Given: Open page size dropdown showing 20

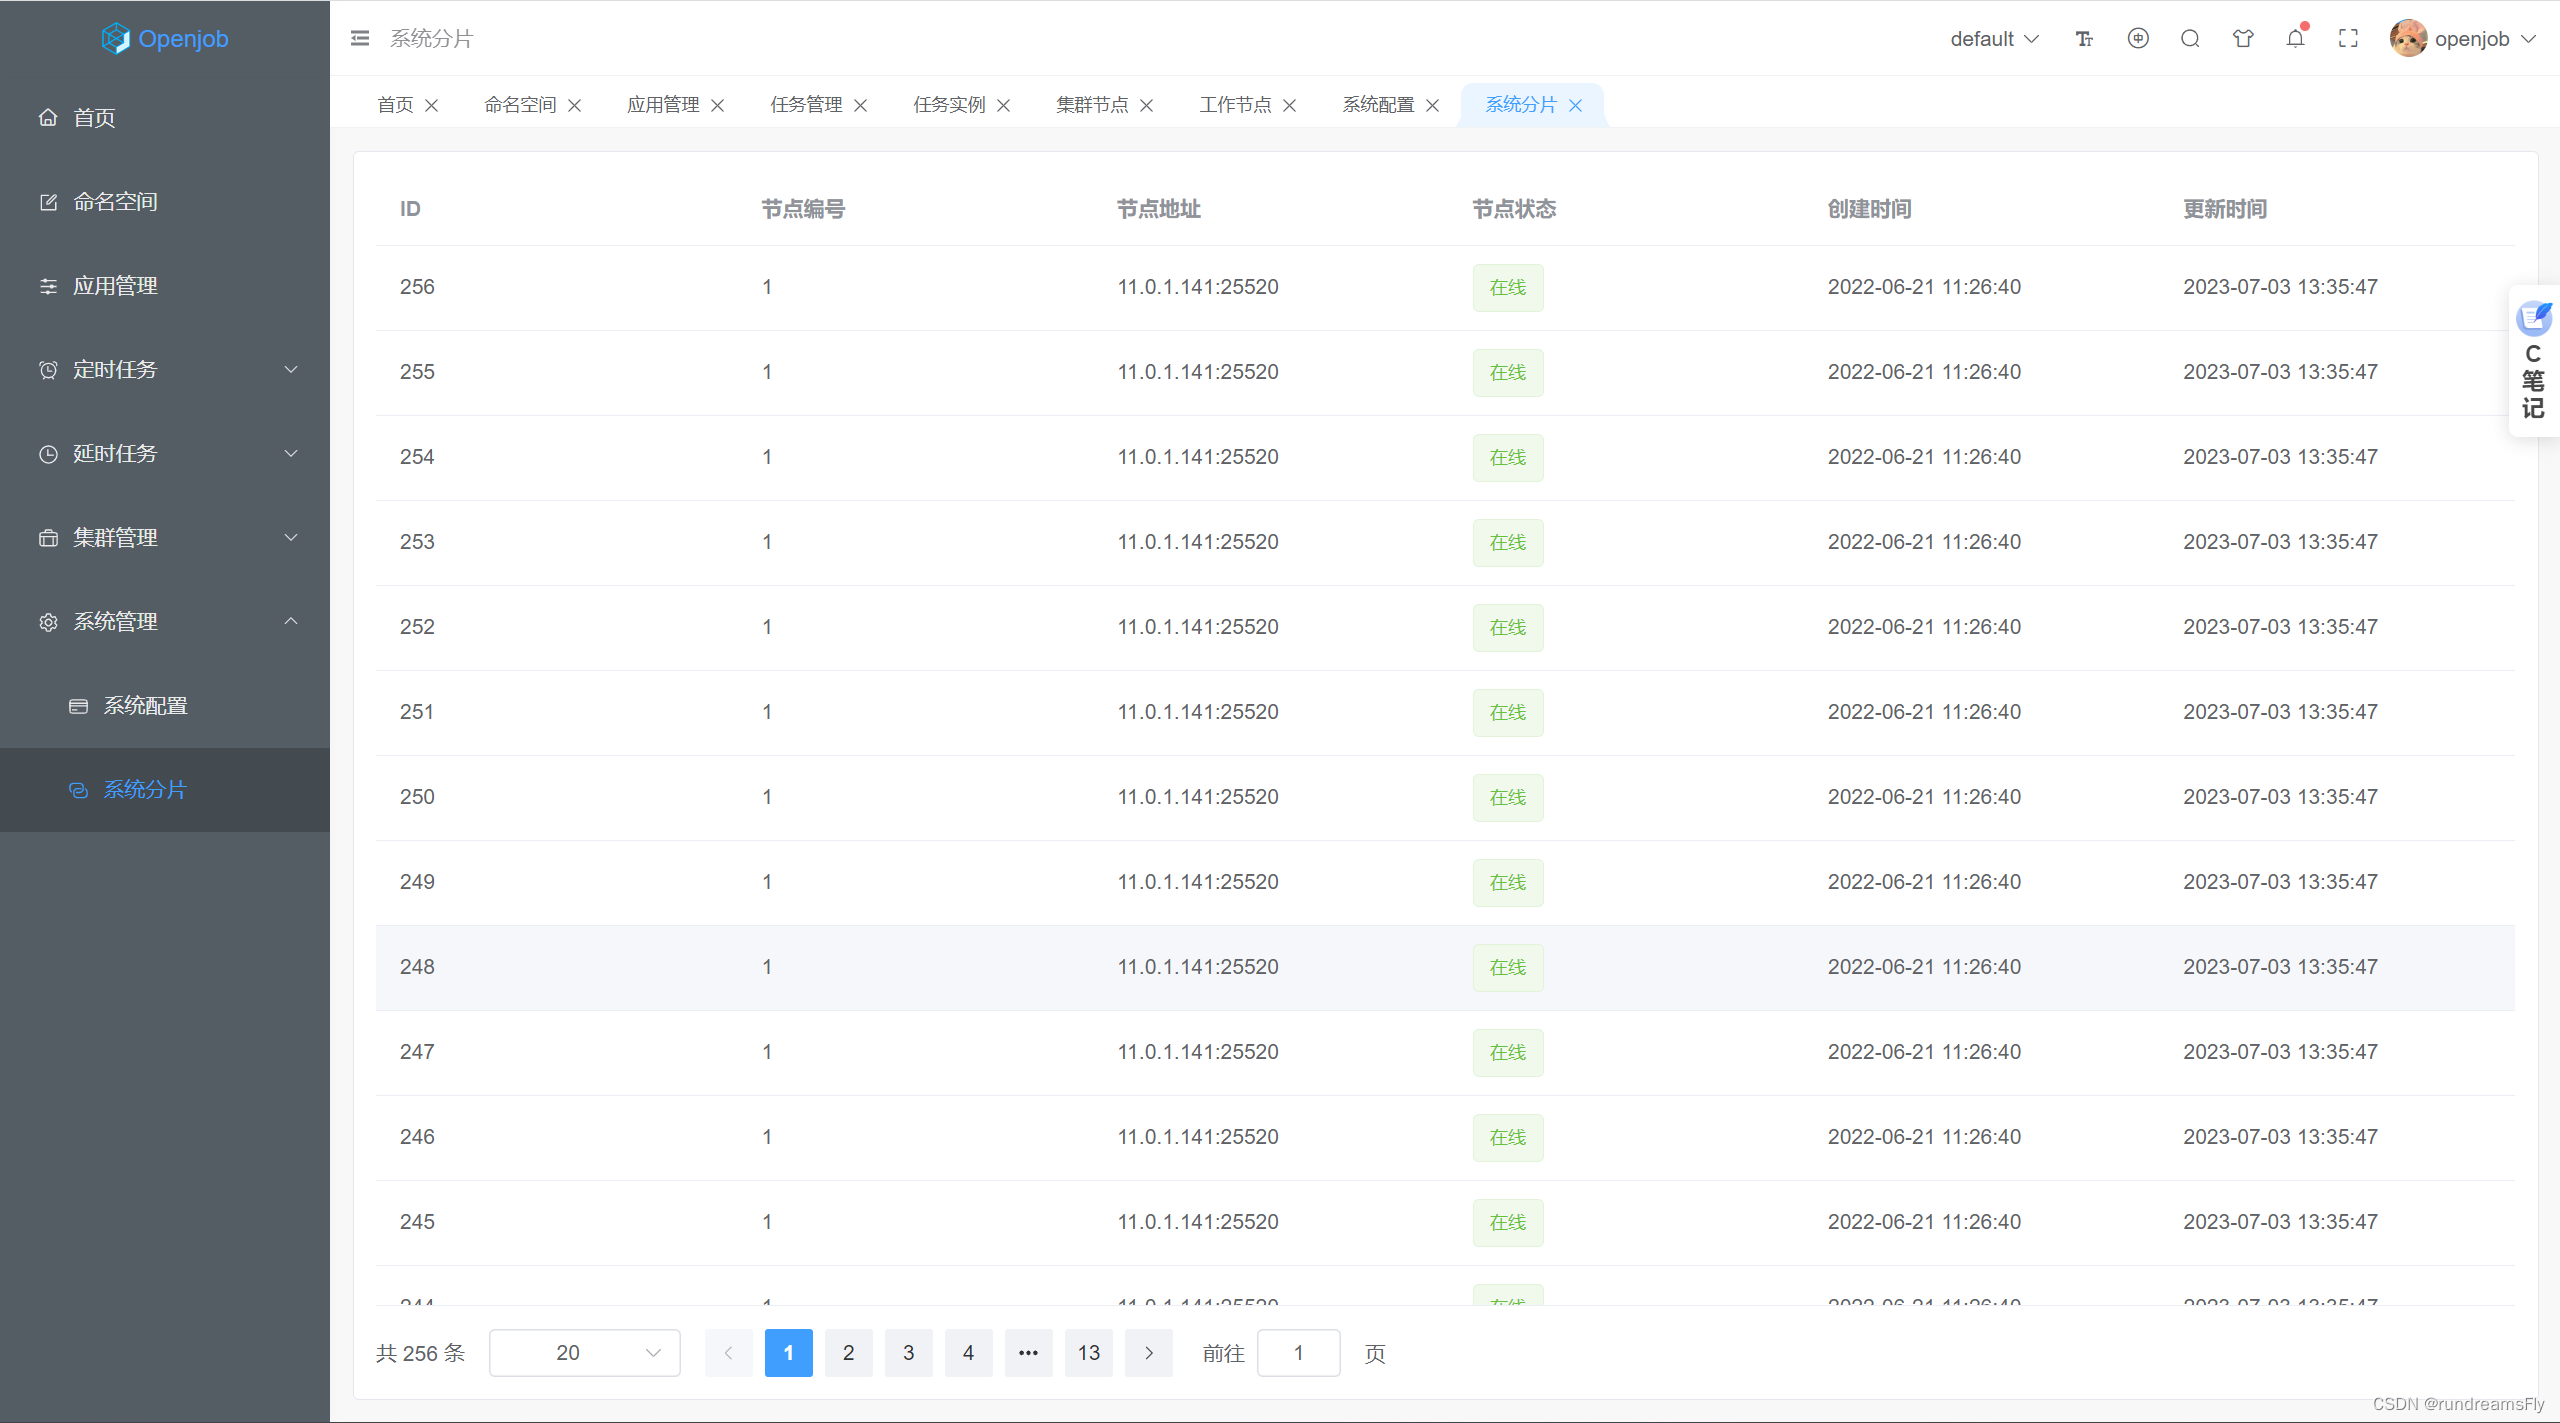Looking at the screenshot, I should pos(585,1353).
